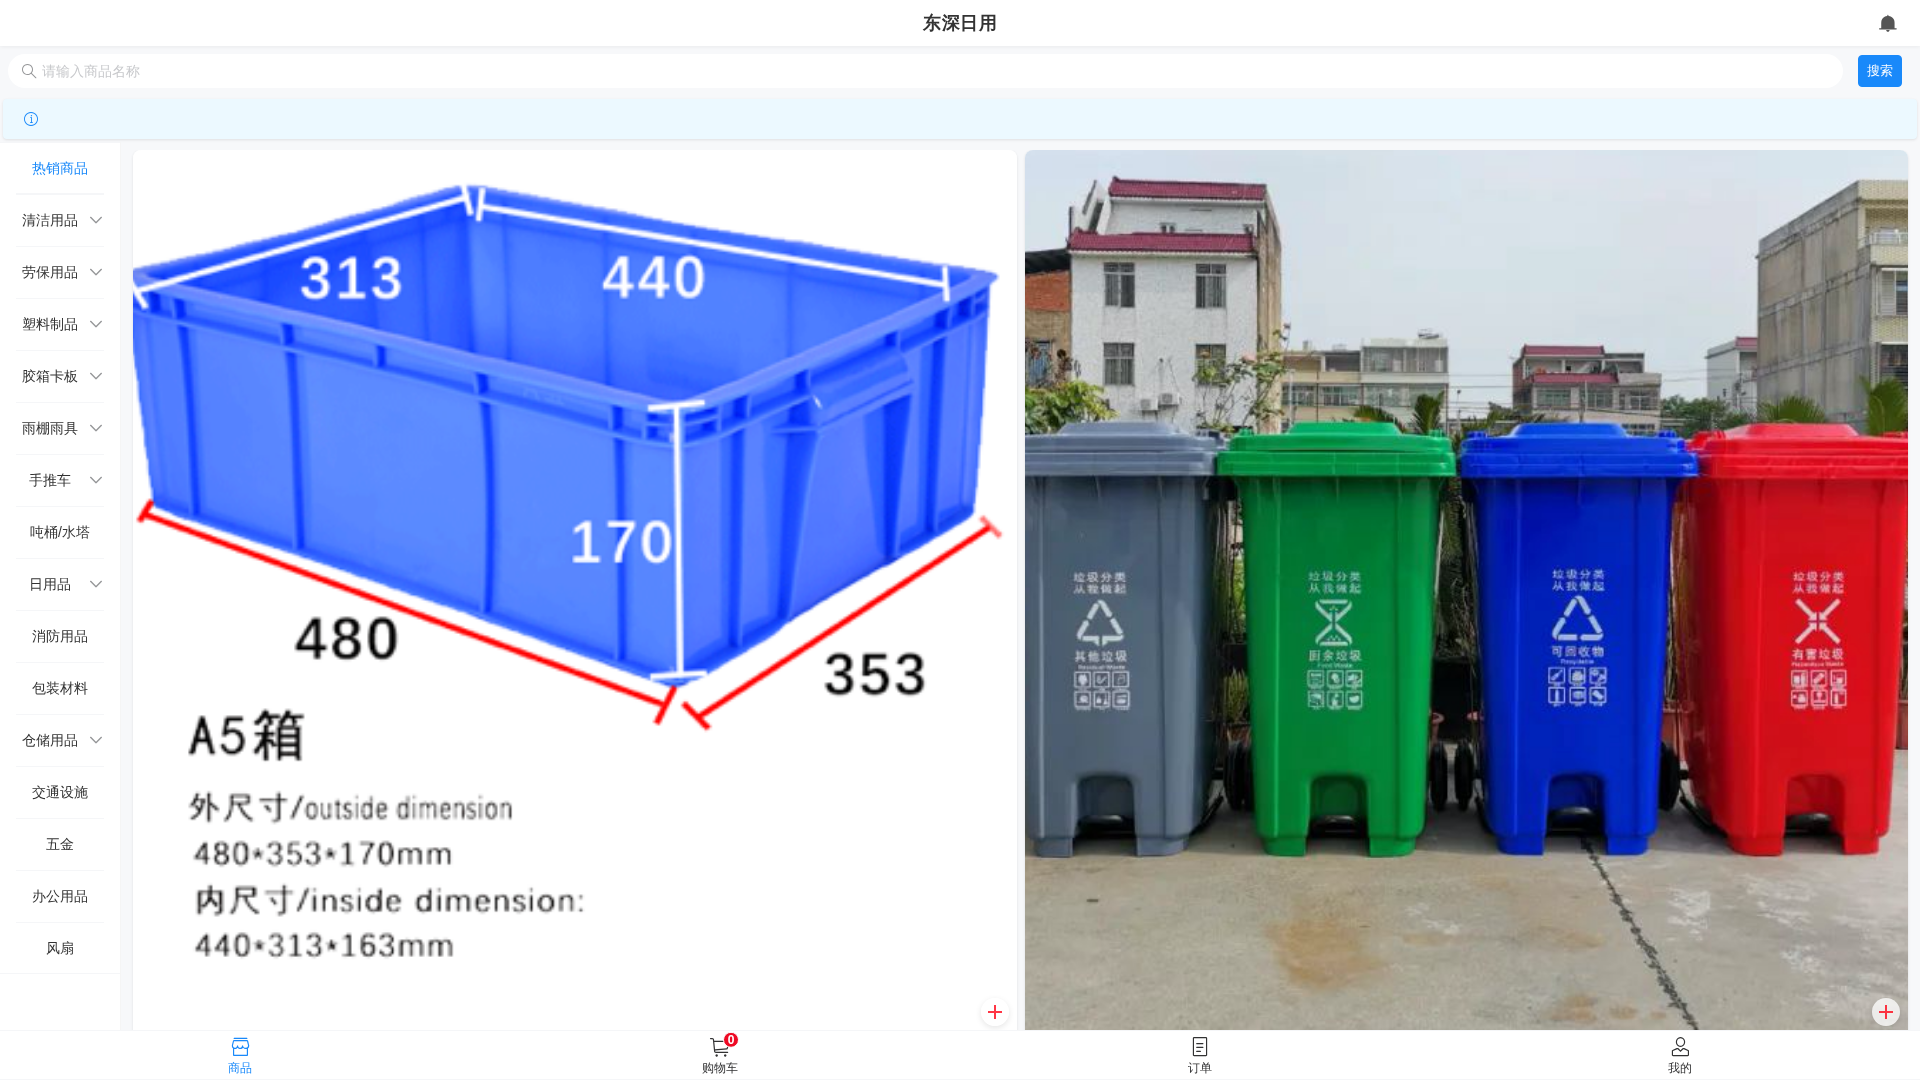Click the search magnifier icon
Viewport: 1920px width, 1080px height.
coord(29,71)
